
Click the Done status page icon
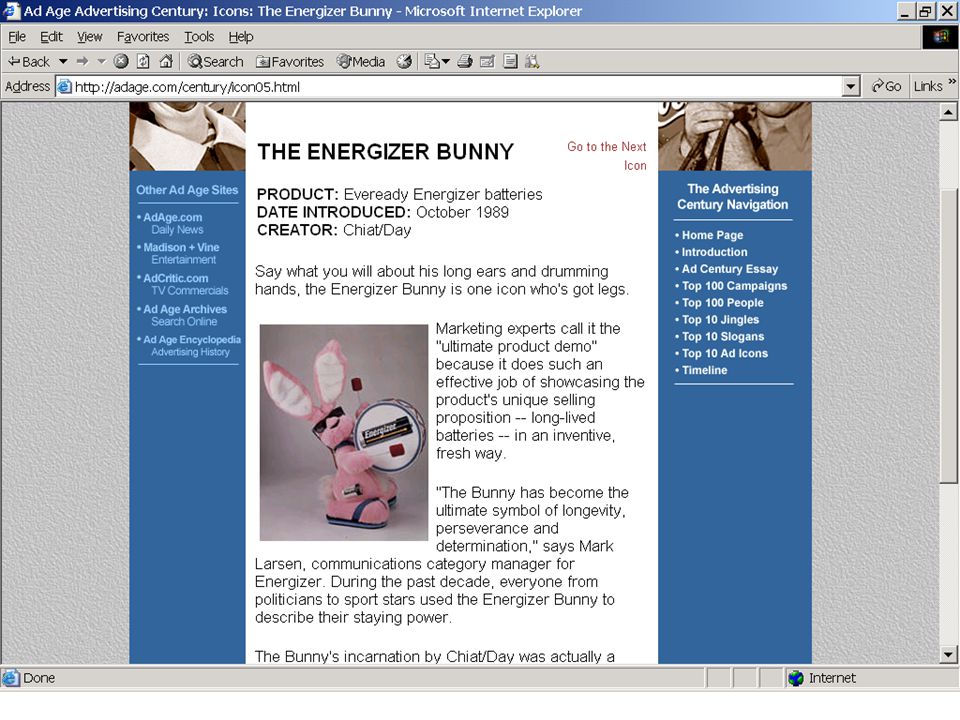pyautogui.click(x=10, y=678)
